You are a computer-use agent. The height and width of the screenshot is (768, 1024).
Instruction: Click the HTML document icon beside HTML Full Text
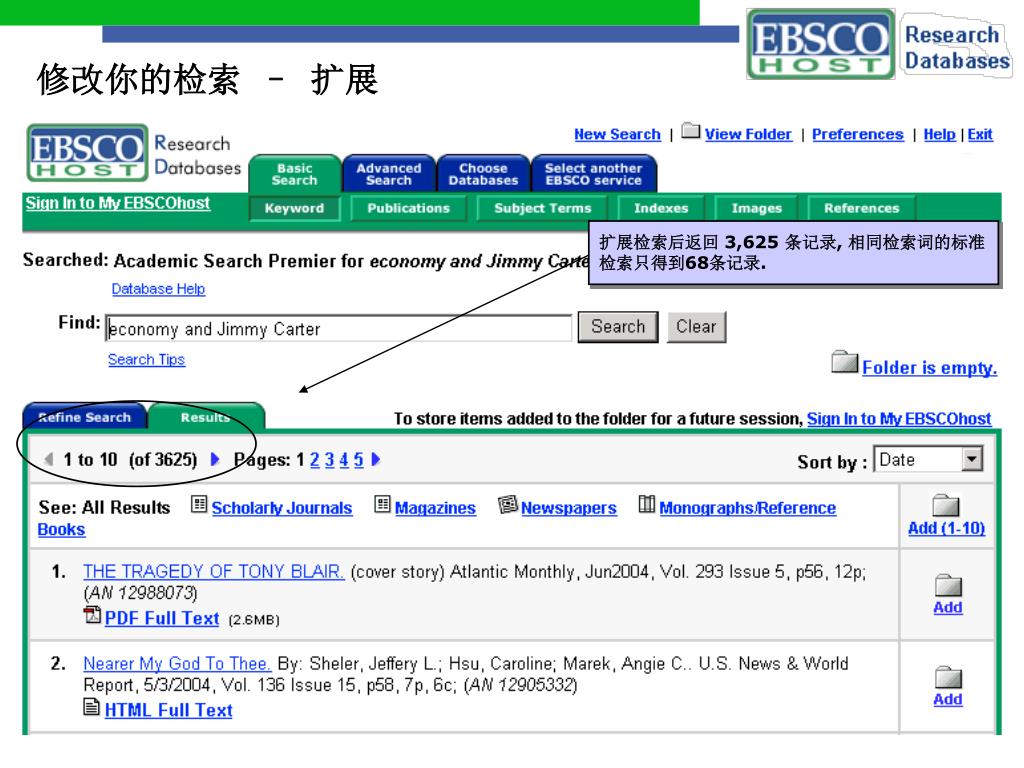(92, 707)
